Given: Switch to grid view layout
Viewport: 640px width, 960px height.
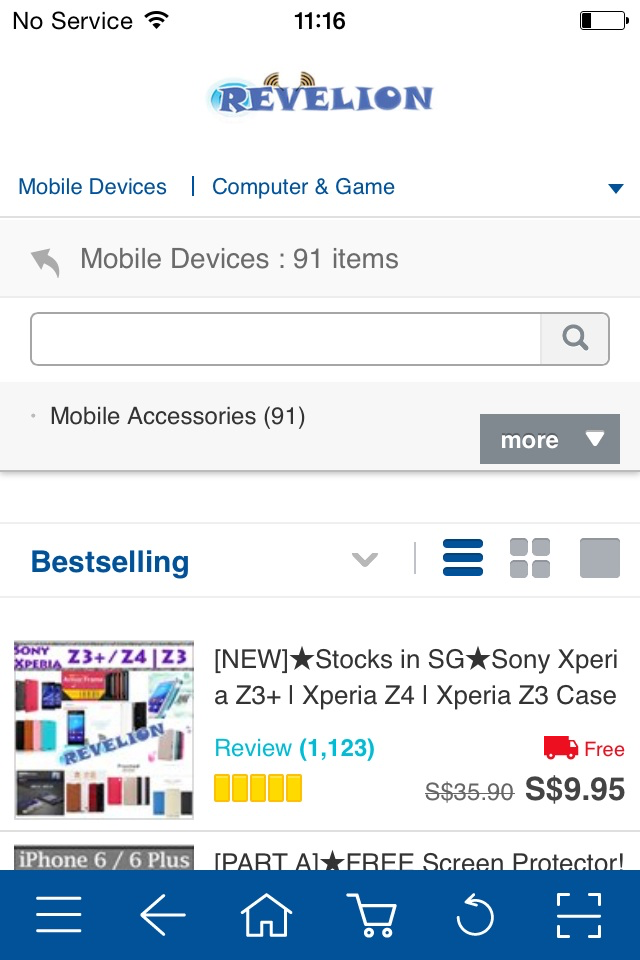Looking at the screenshot, I should (530, 558).
